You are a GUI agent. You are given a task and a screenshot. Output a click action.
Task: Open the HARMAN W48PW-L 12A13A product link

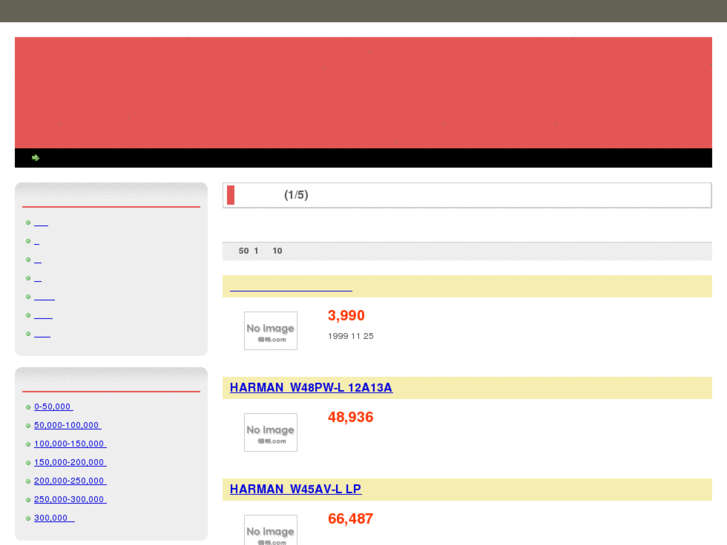coord(311,387)
